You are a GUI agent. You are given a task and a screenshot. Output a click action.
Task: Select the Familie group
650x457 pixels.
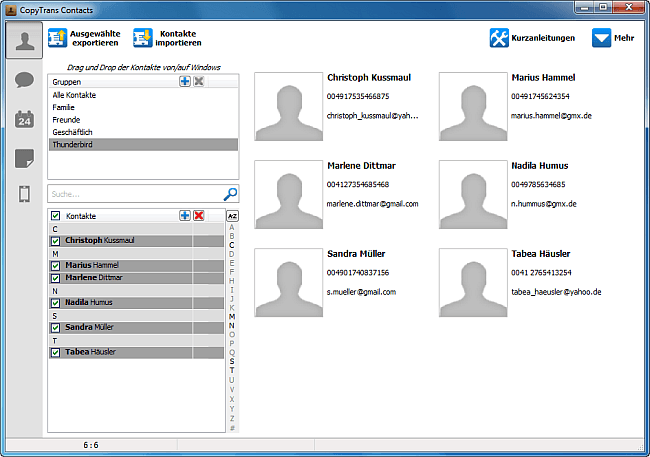point(143,107)
